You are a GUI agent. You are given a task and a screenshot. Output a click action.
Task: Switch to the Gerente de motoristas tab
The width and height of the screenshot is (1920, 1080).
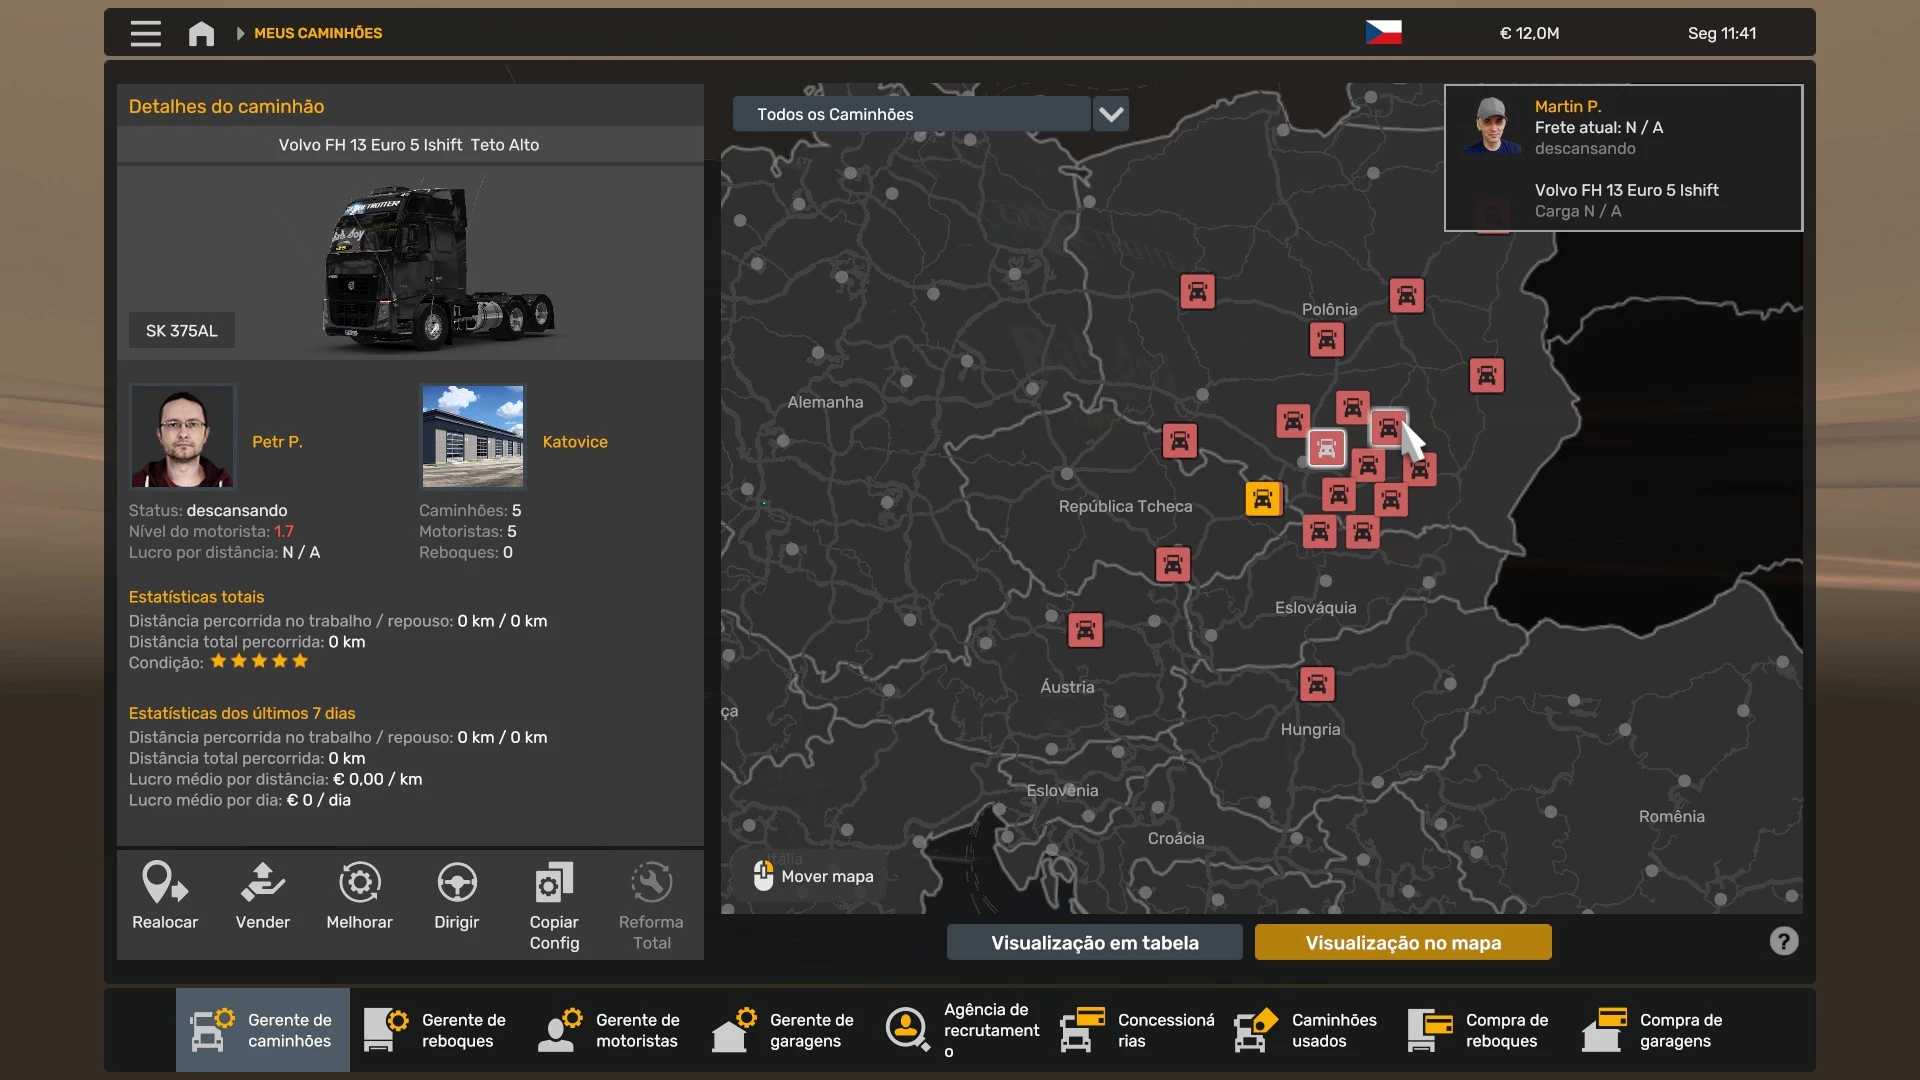point(611,1029)
